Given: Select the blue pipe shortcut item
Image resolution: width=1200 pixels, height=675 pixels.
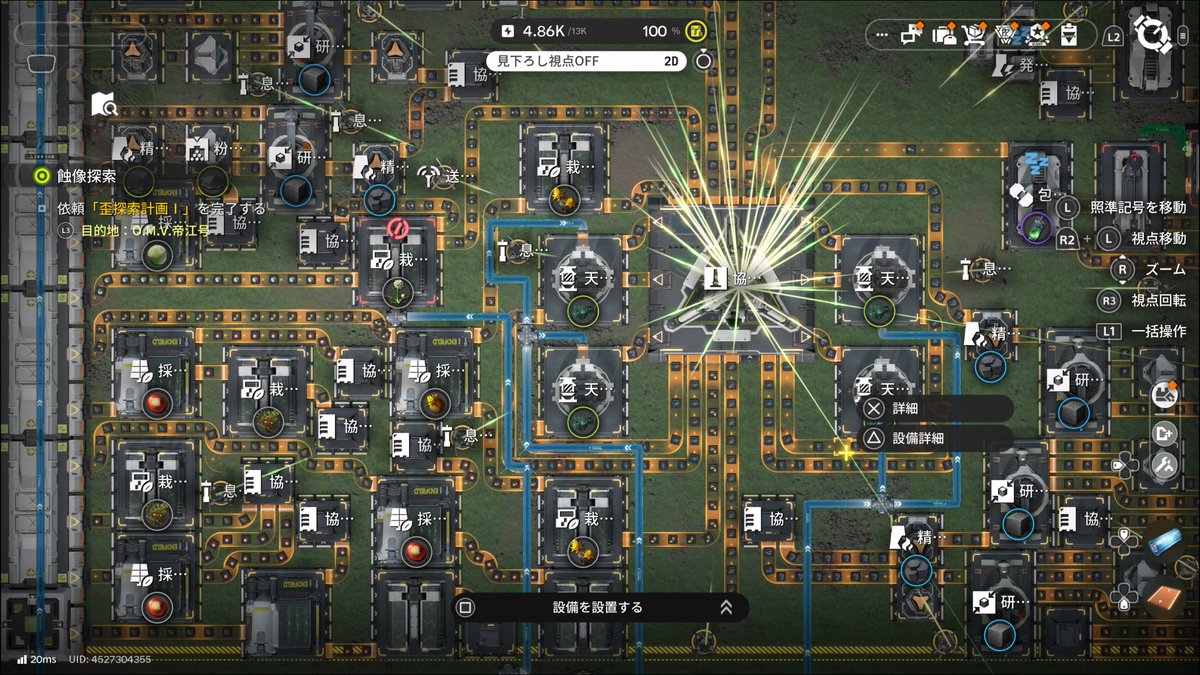Looking at the screenshot, I should point(1164,541).
